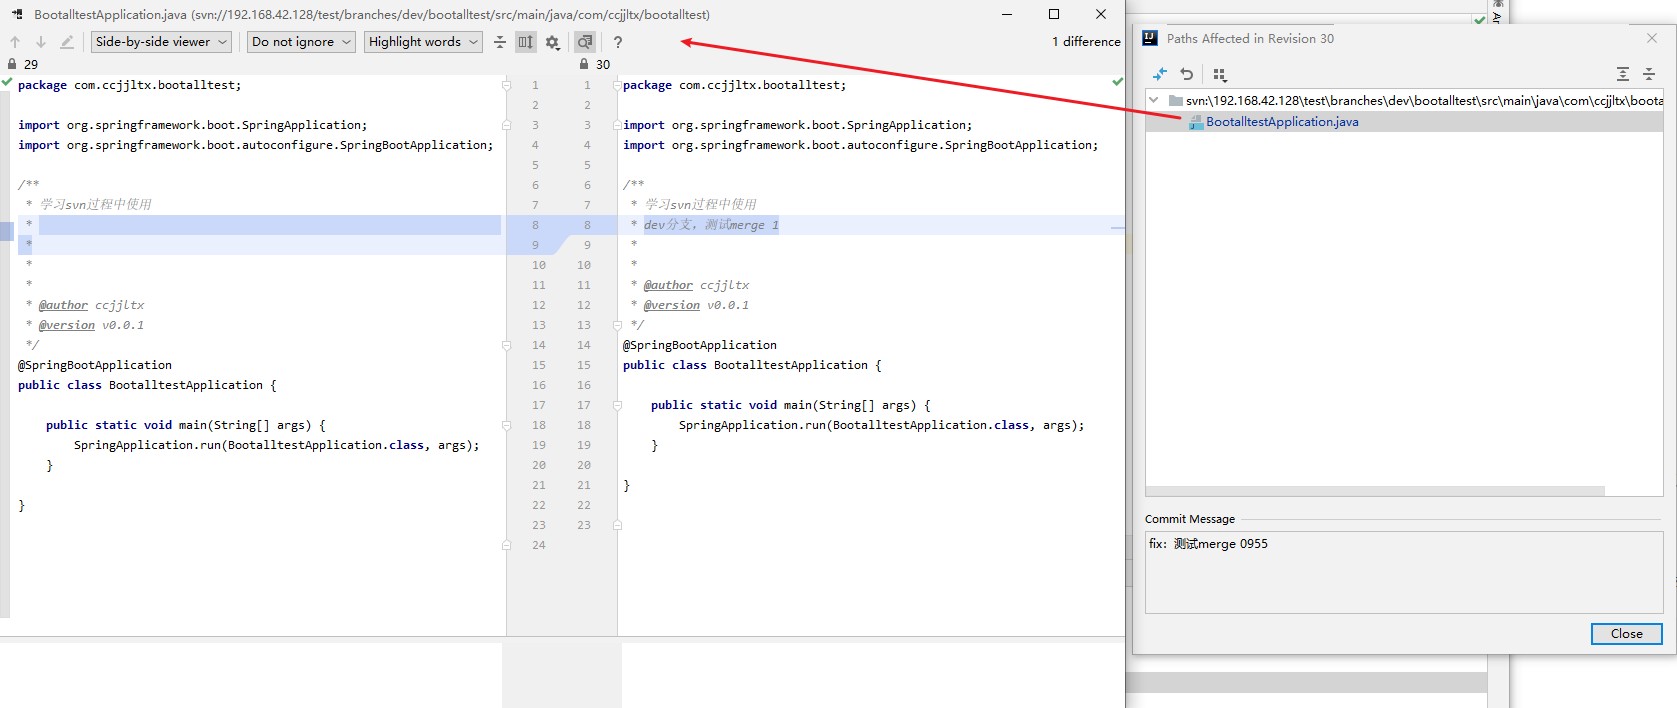
Task: Click the help question mark icon
Action: (618, 42)
